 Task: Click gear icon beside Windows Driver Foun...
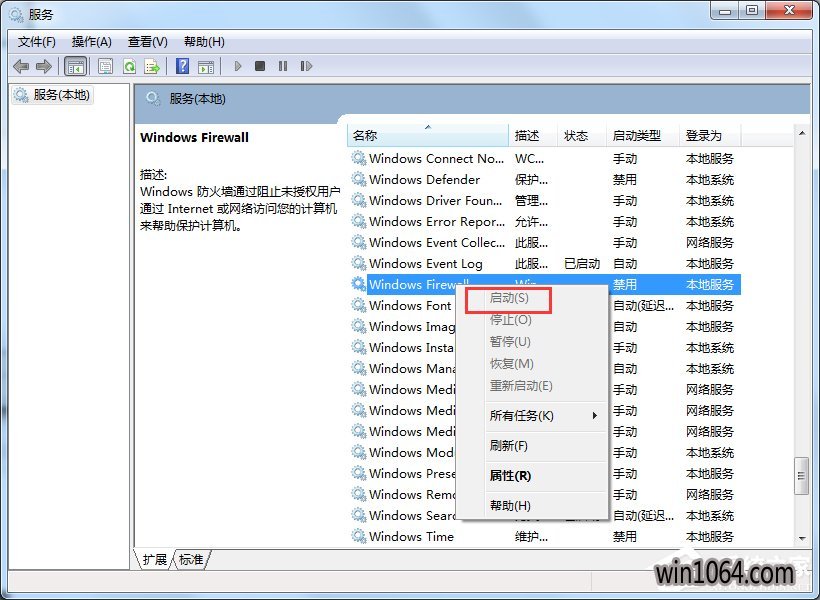(359, 200)
